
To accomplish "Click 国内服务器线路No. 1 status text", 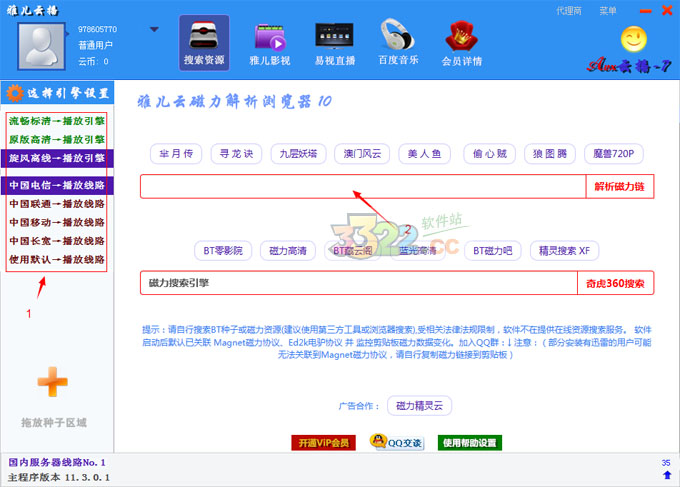I will point(57,463).
